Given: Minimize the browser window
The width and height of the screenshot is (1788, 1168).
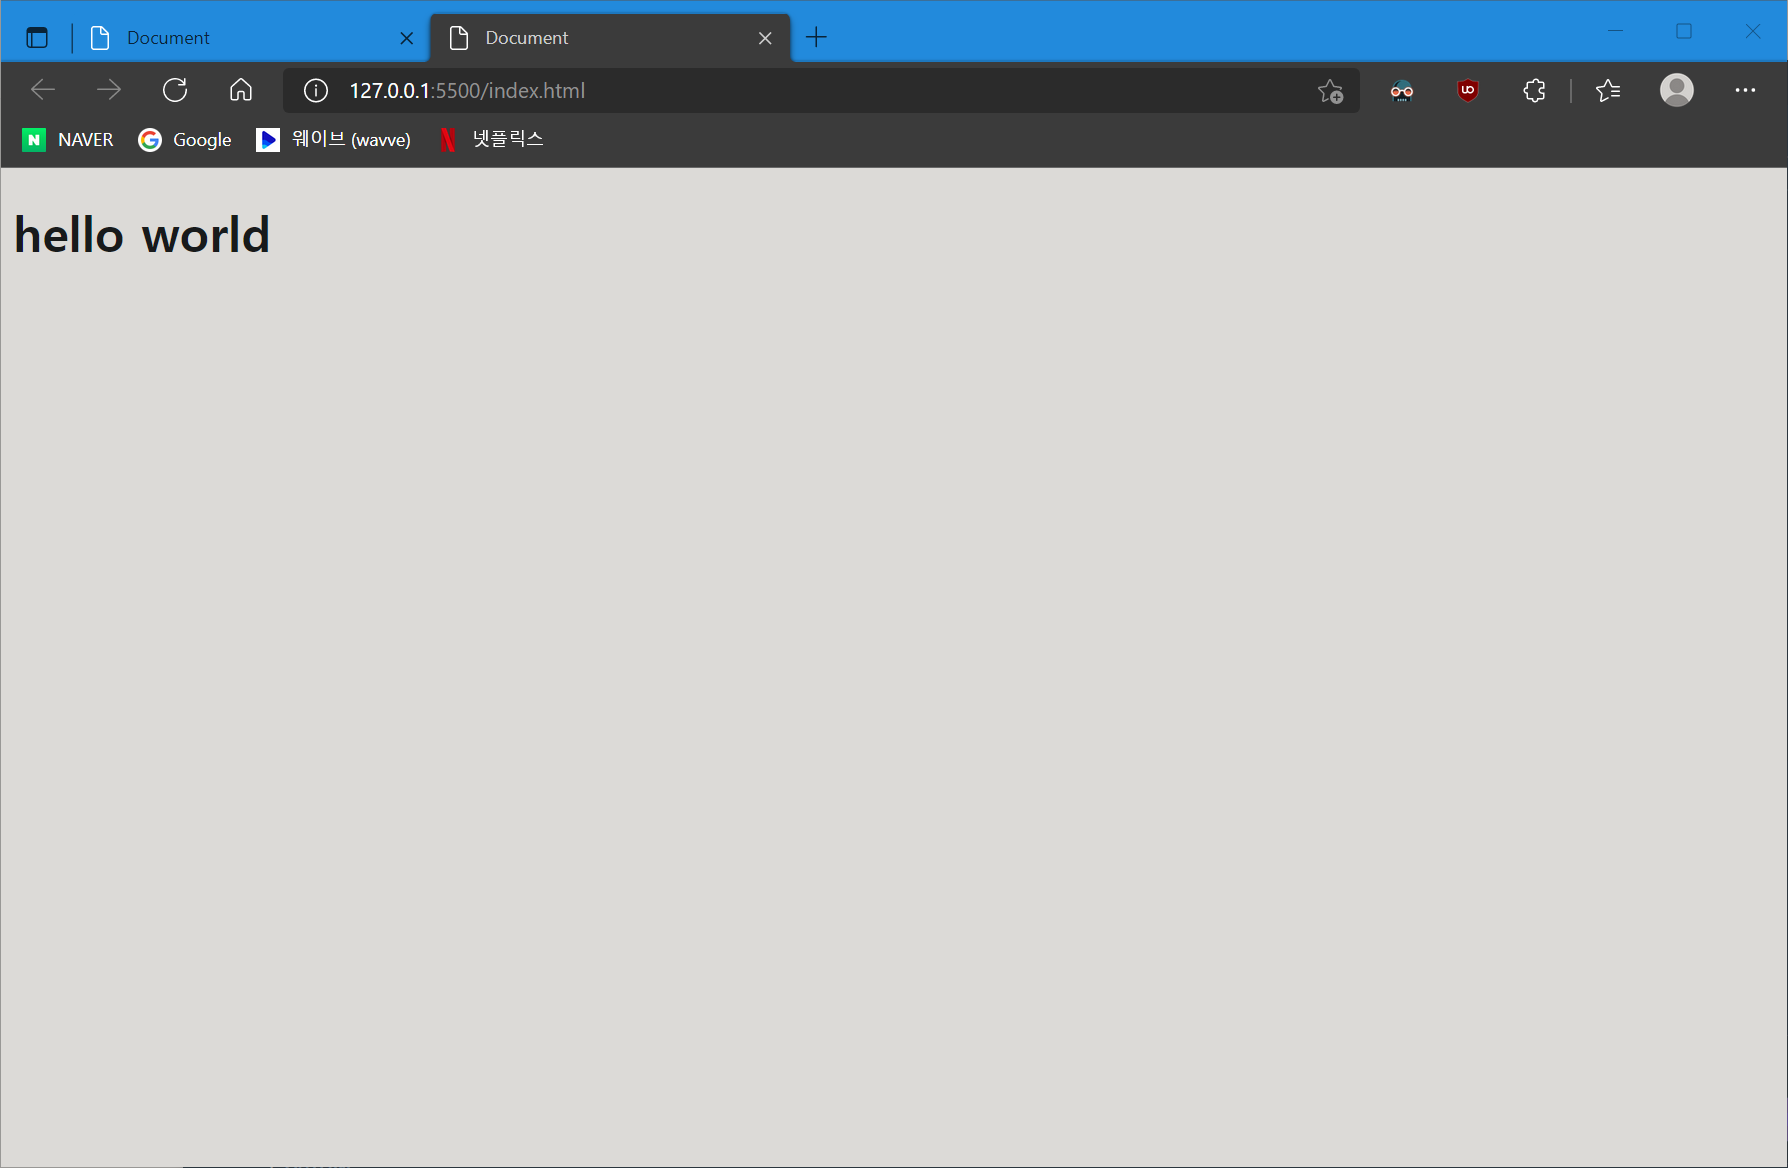Looking at the screenshot, I should 1615,31.
